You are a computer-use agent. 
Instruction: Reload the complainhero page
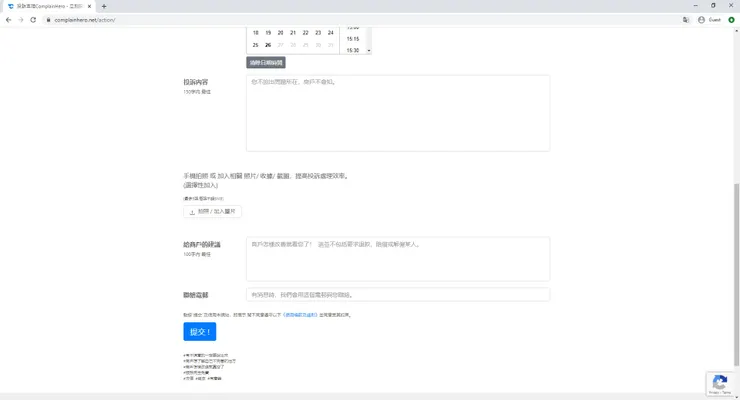pyautogui.click(x=33, y=20)
